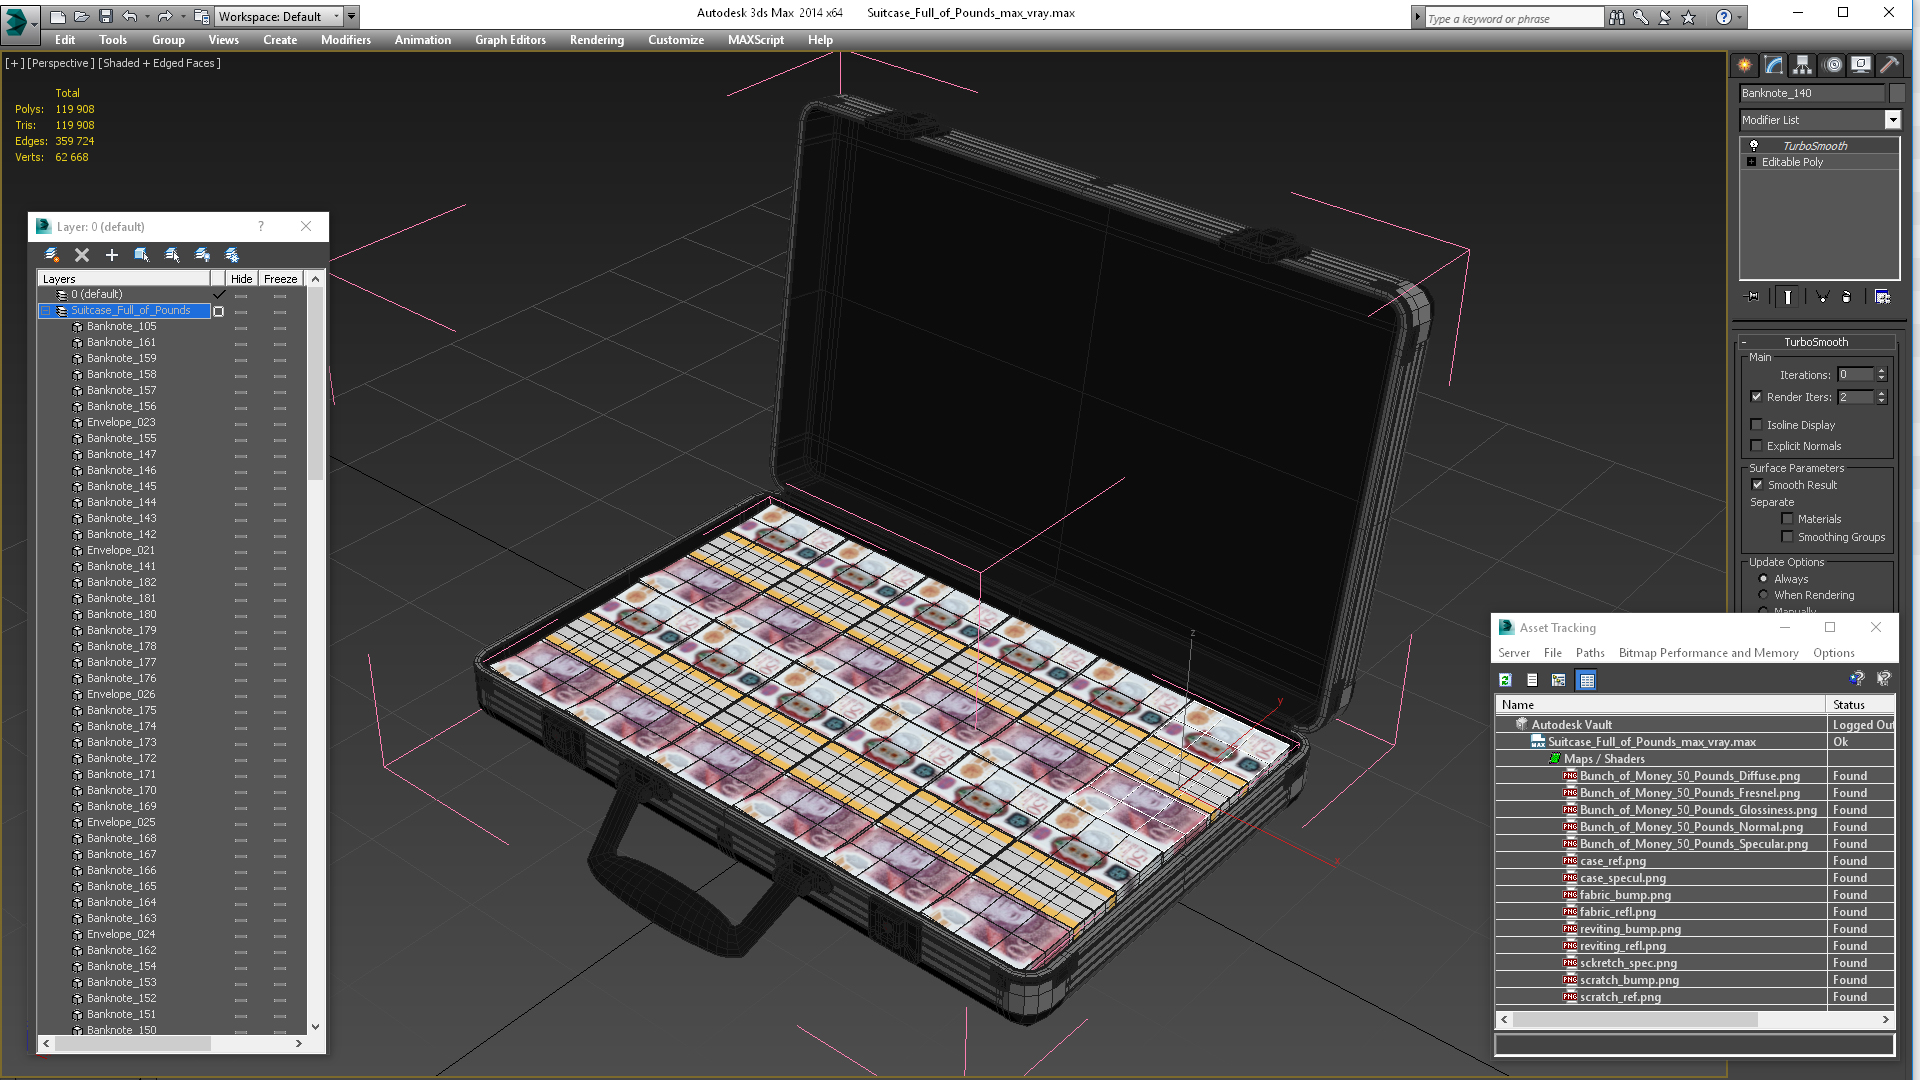Click the Redo arrow icon
The width and height of the screenshot is (1920, 1080).
(165, 16)
